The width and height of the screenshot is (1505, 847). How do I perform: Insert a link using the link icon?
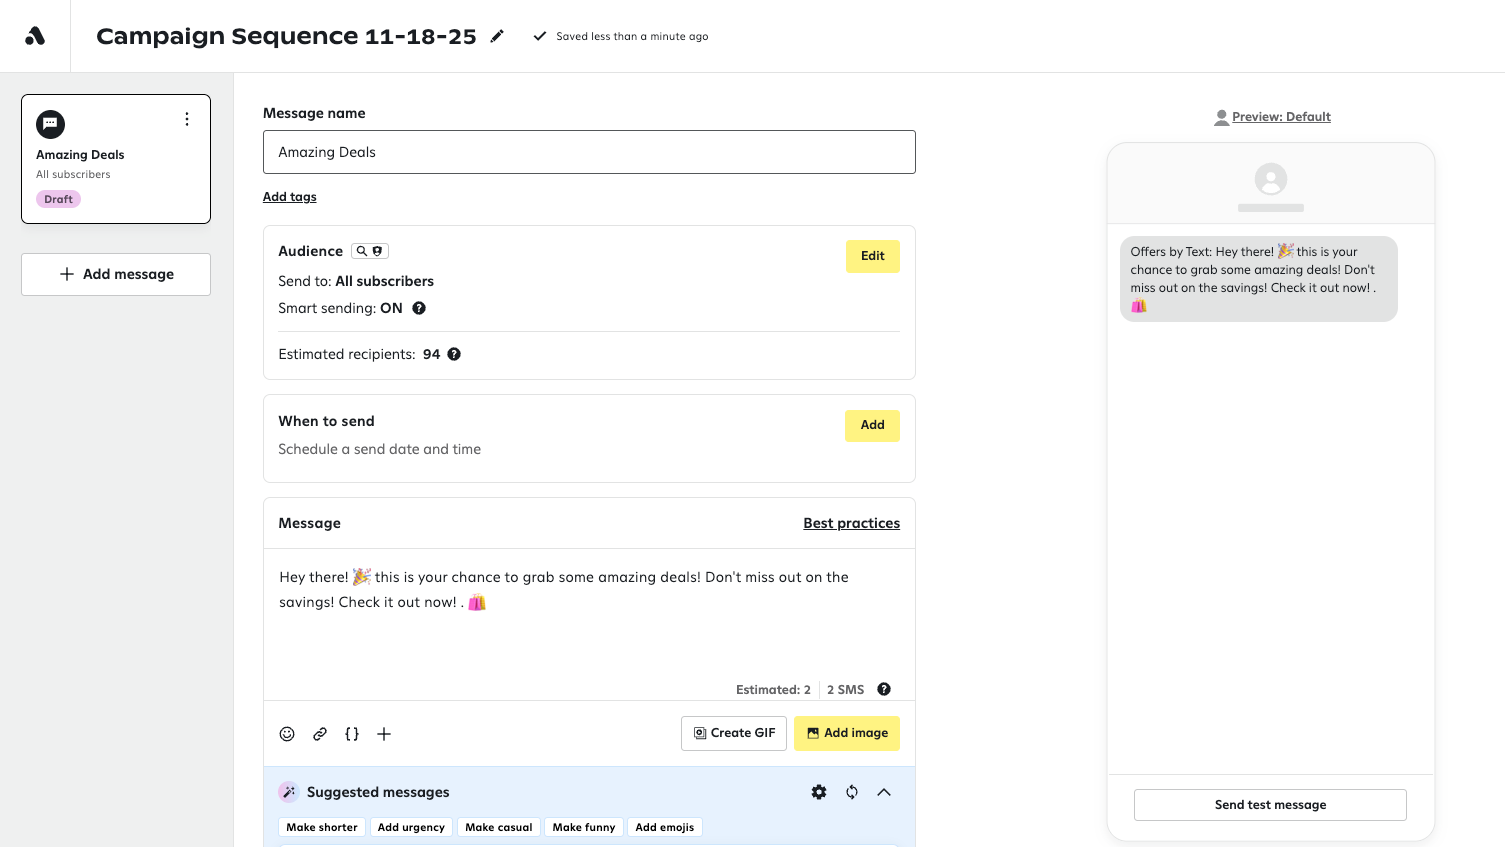[x=320, y=734]
